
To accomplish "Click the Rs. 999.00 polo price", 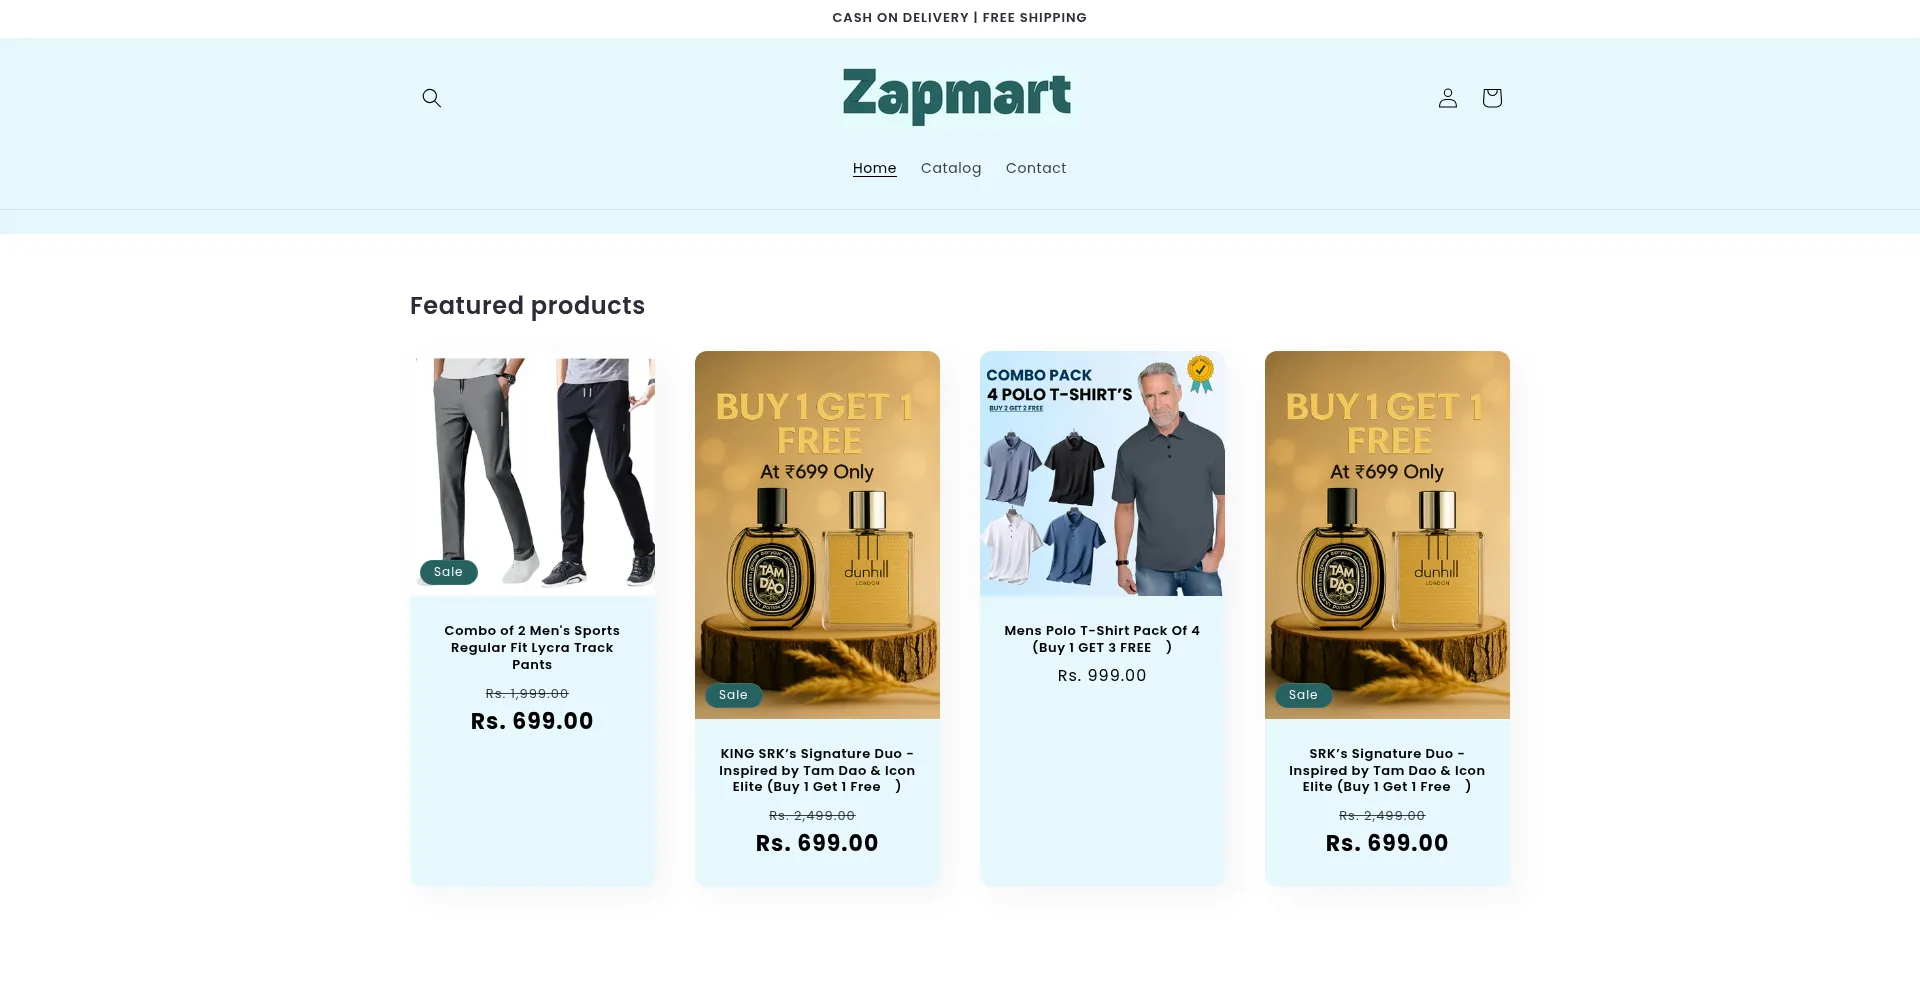I will tap(1102, 676).
